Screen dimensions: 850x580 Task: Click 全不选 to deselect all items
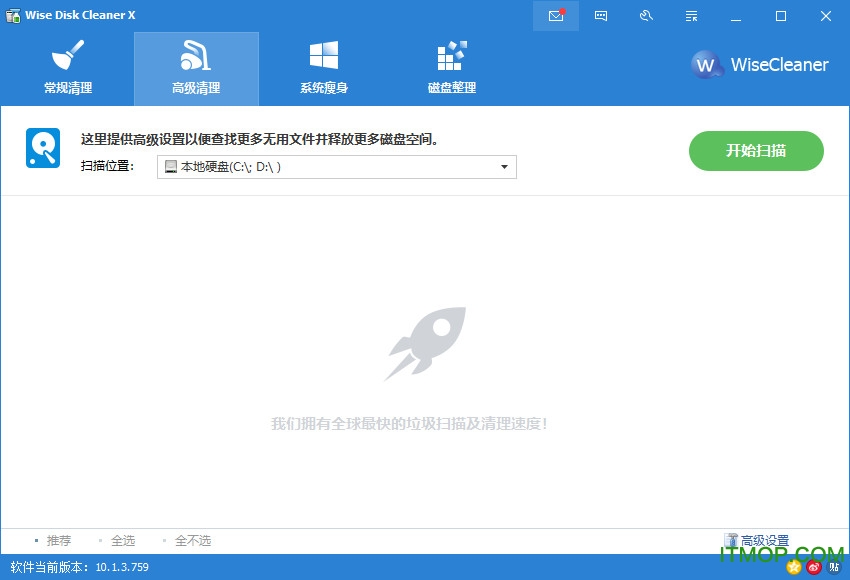192,541
